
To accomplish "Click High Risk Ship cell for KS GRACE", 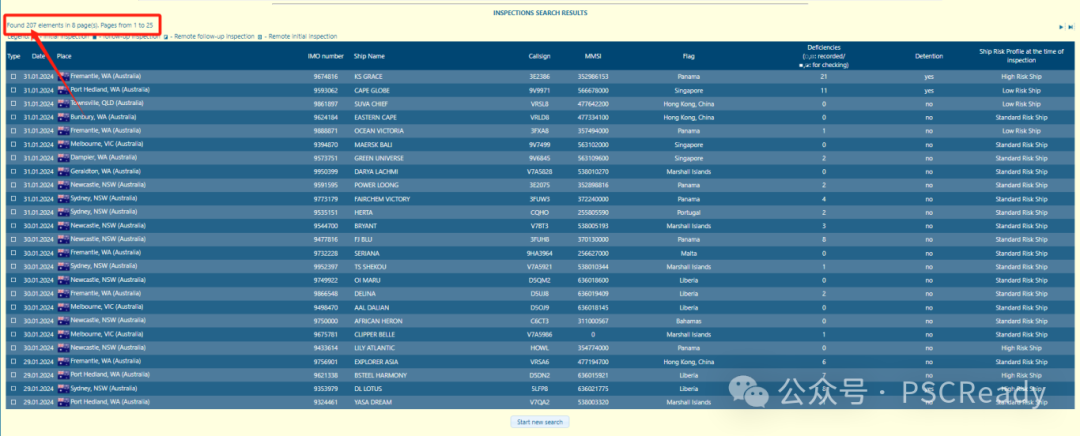I will [x=1021, y=76].
